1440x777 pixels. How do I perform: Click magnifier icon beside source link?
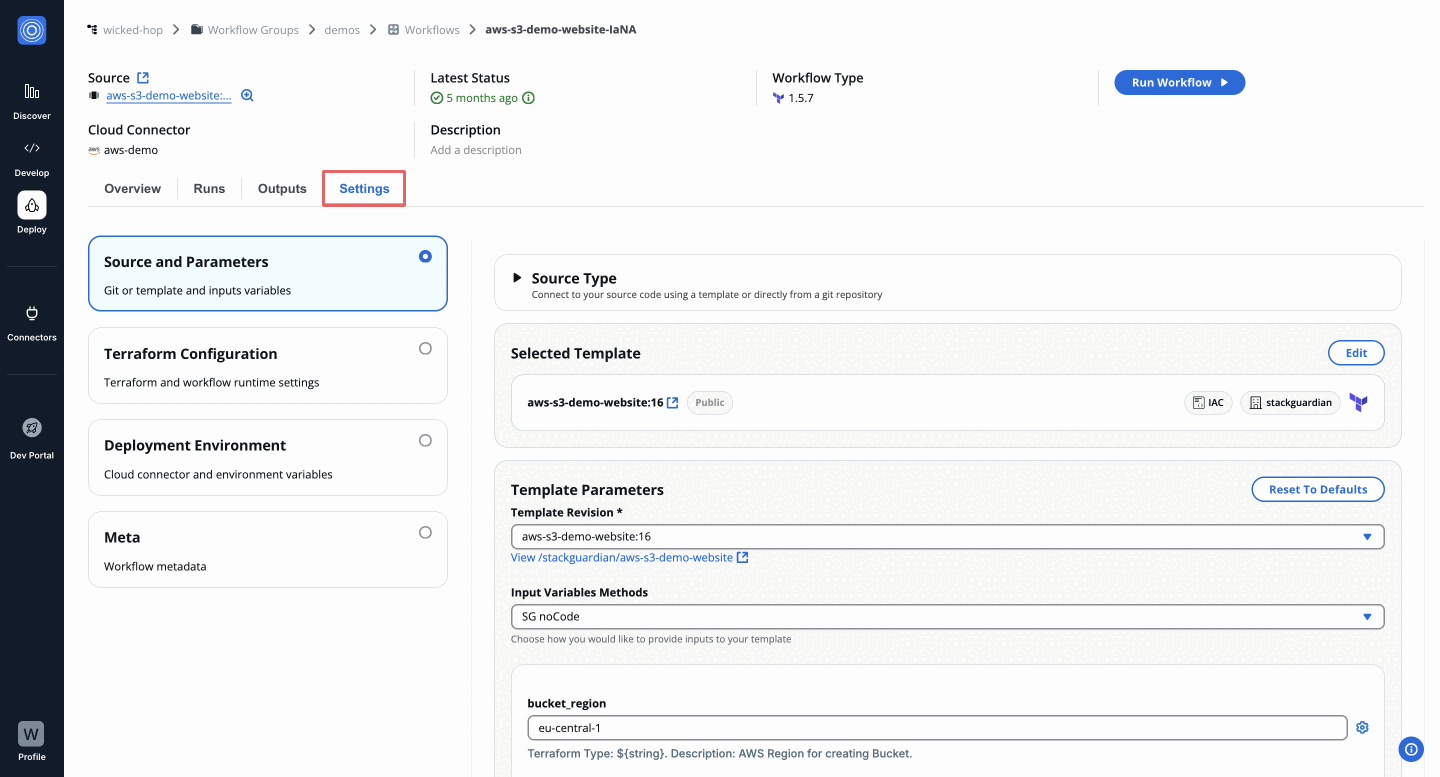(x=247, y=96)
